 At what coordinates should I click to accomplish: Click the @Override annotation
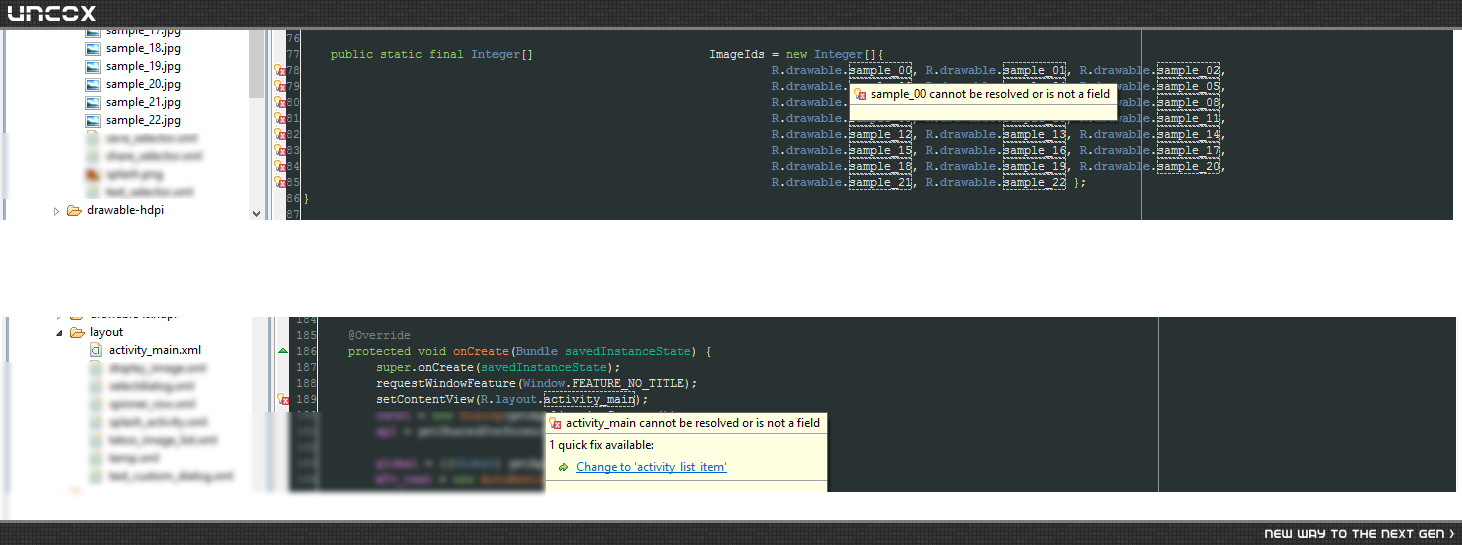click(x=379, y=335)
